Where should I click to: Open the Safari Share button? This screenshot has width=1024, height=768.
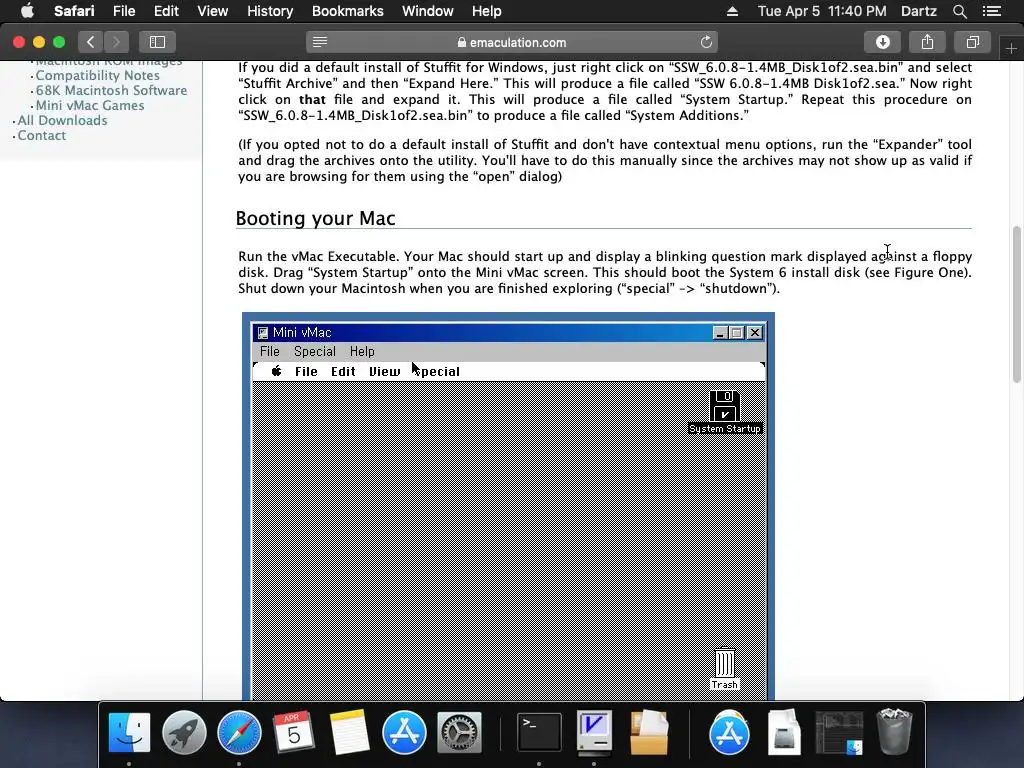pos(927,42)
